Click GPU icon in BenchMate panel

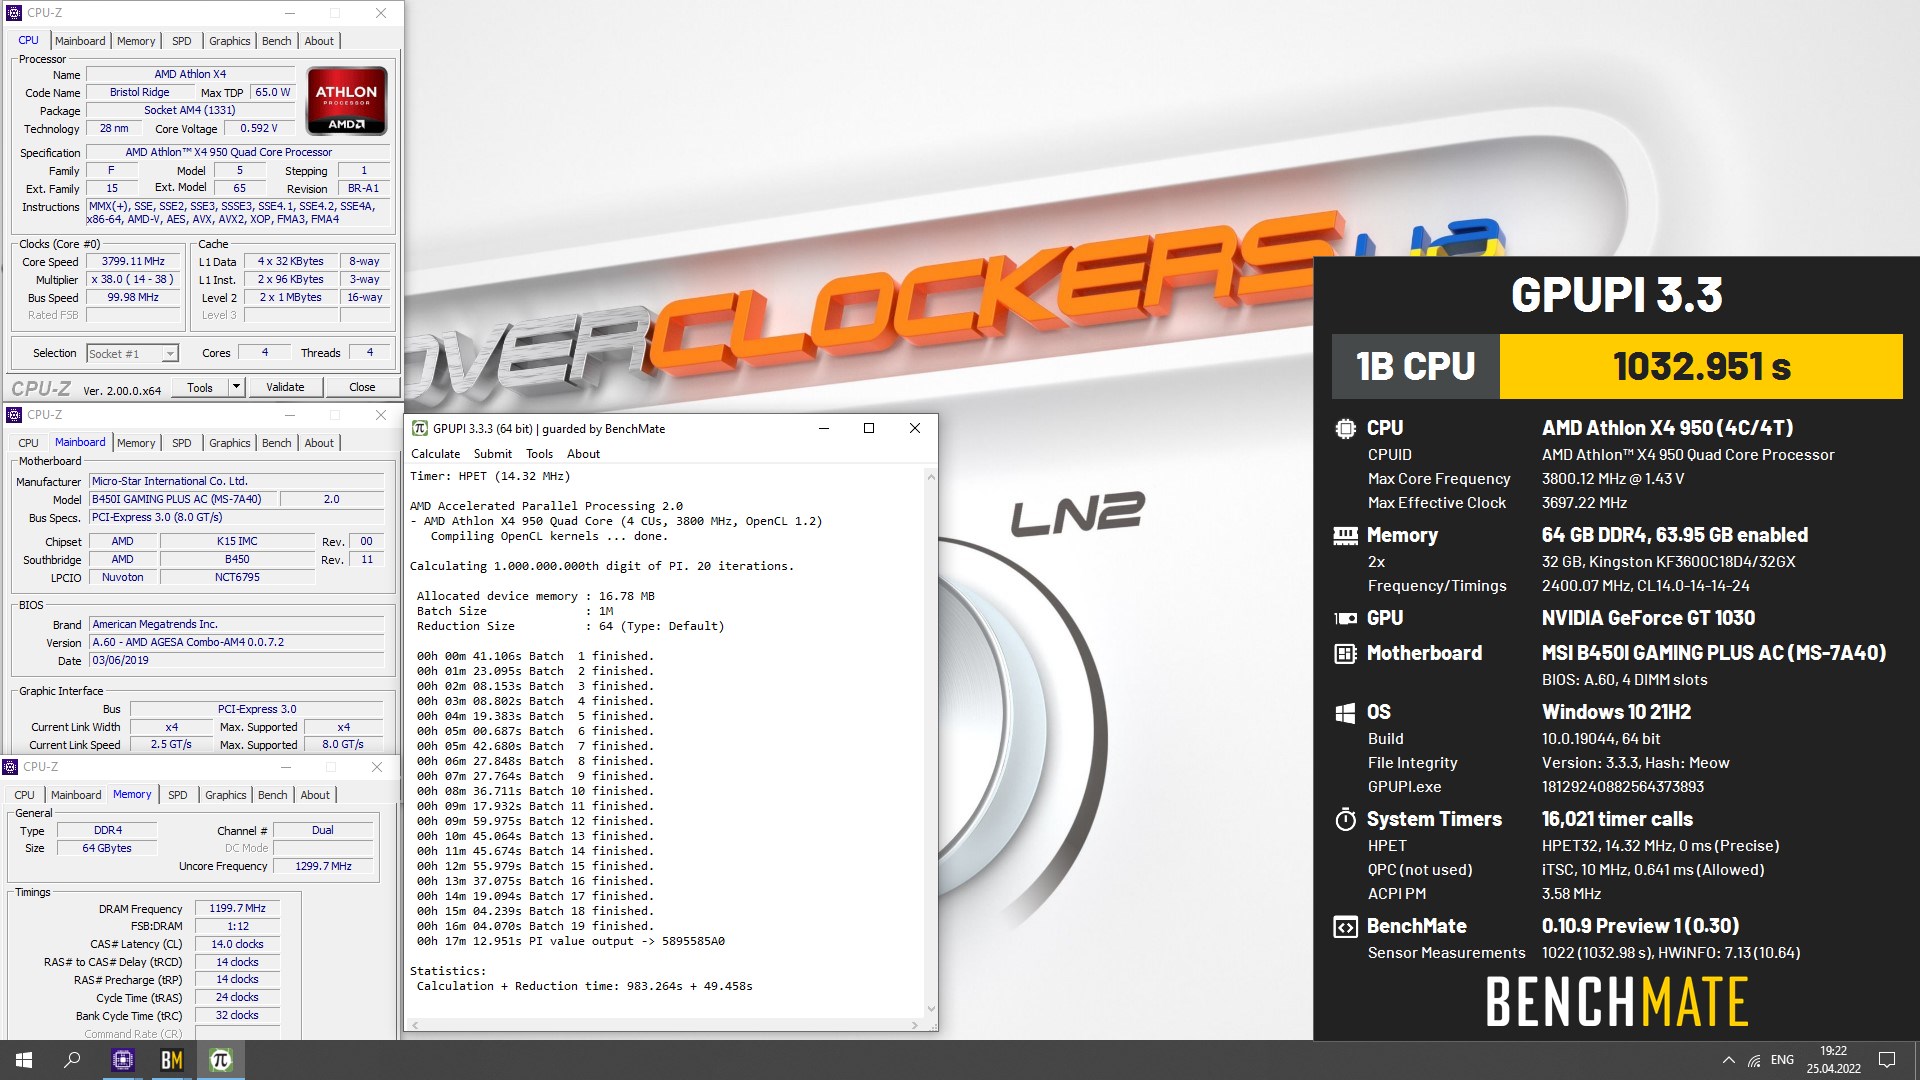tap(1345, 618)
